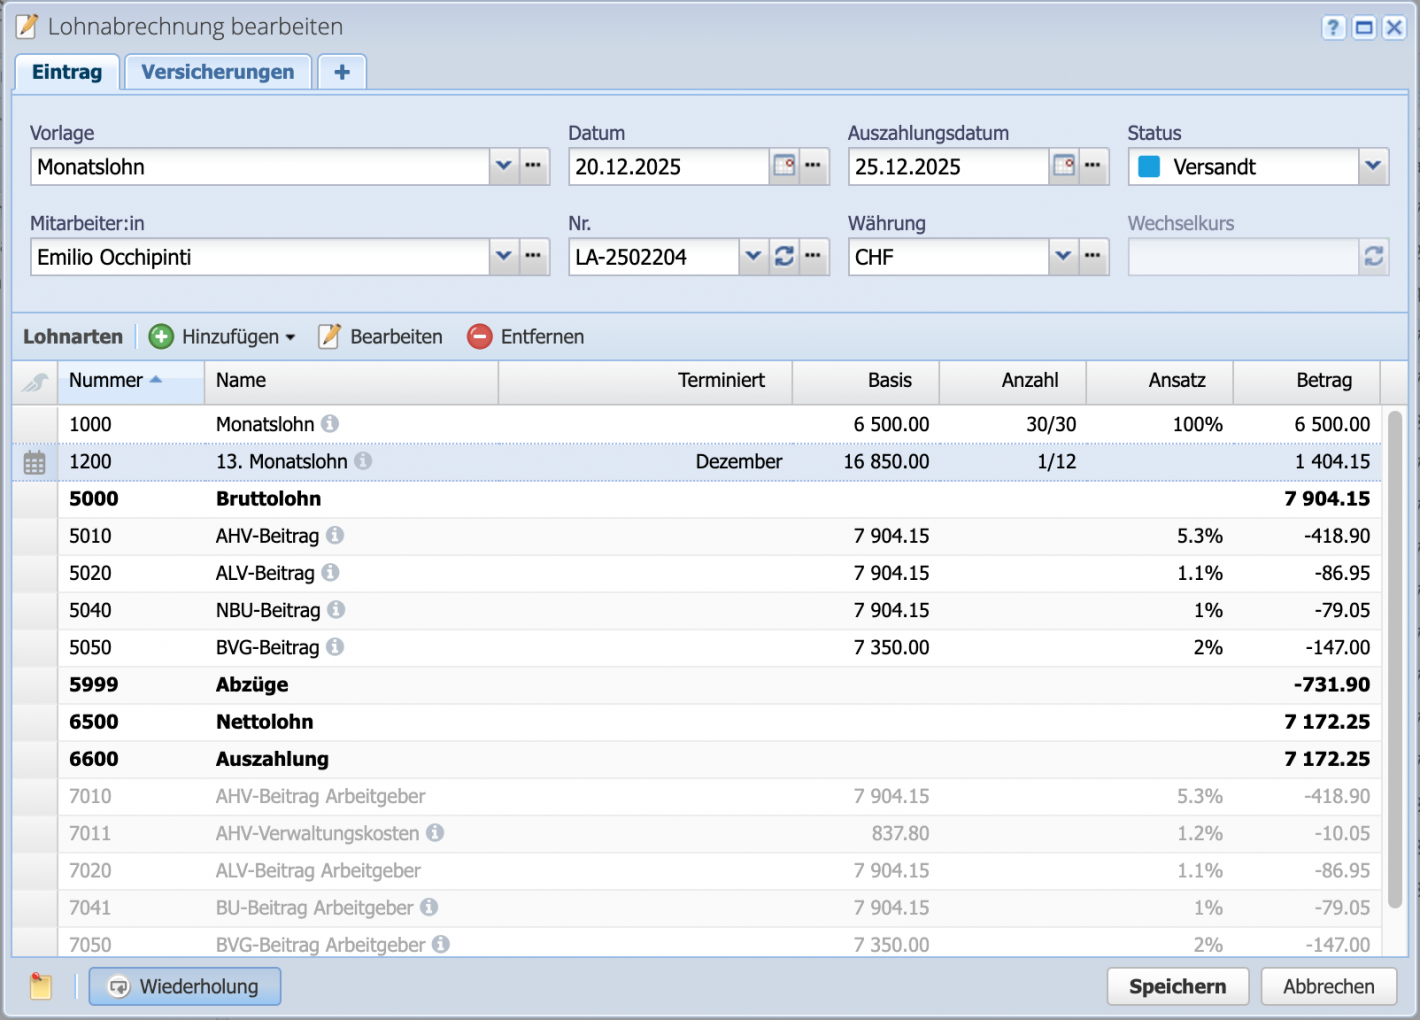Refresh the Wechselkurs exchange rate icon
This screenshot has height=1020, width=1420.
[x=1374, y=257]
